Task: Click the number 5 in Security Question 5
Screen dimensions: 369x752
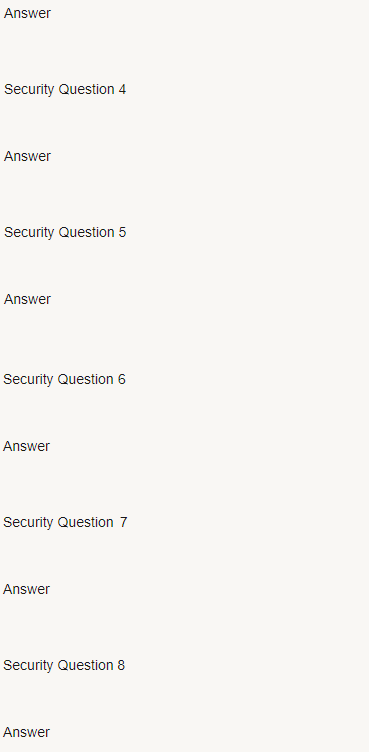Action: (x=122, y=233)
